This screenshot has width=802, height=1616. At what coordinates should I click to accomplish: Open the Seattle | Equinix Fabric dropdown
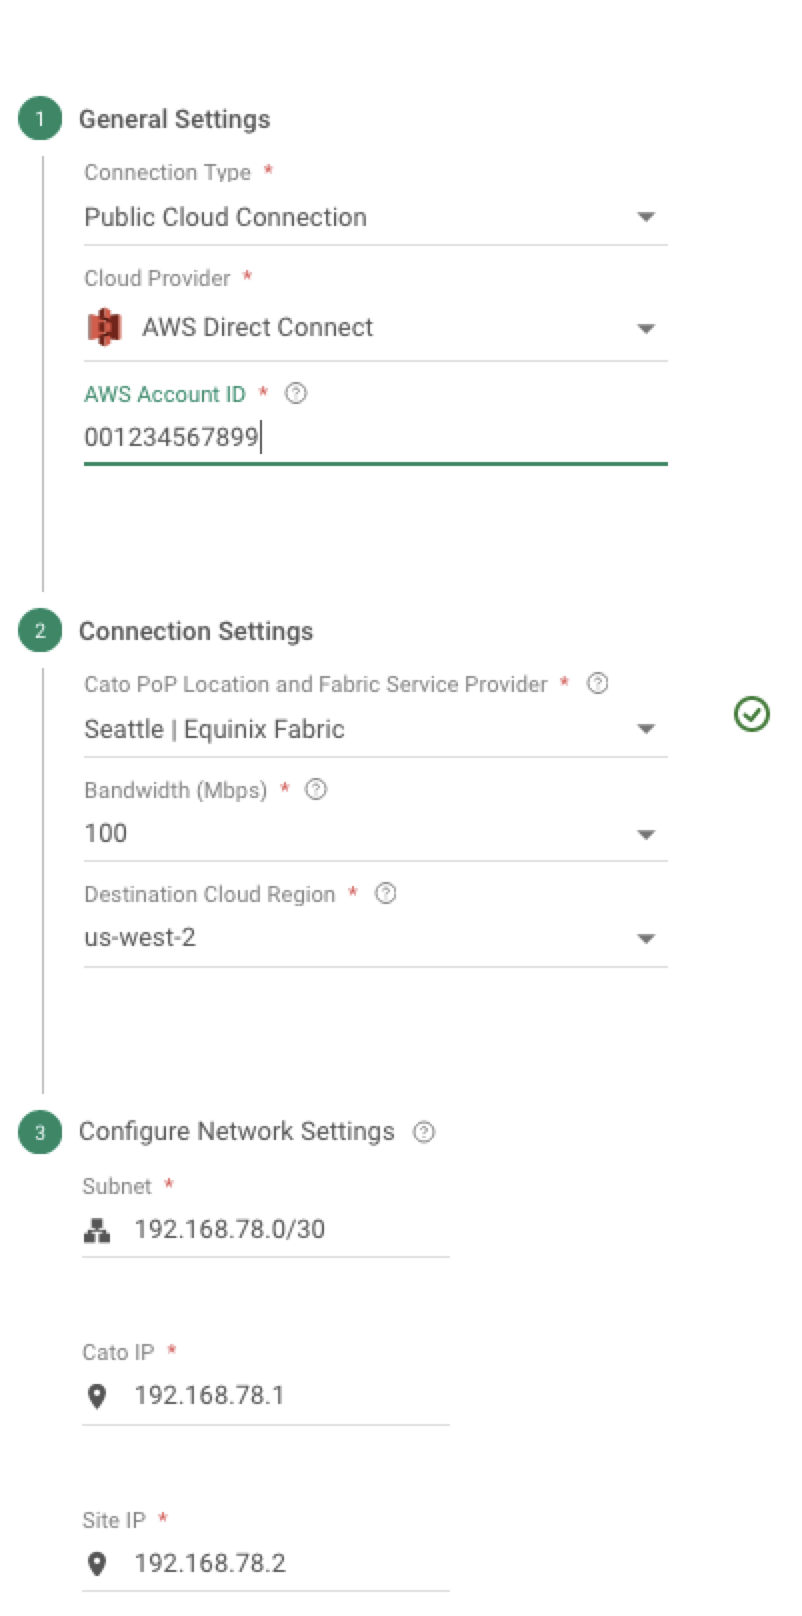coord(646,729)
